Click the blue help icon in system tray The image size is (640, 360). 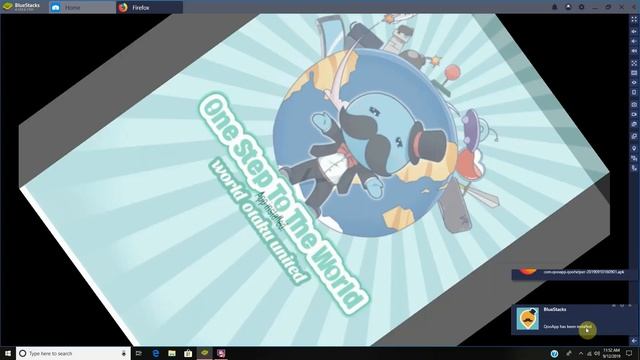point(554,353)
